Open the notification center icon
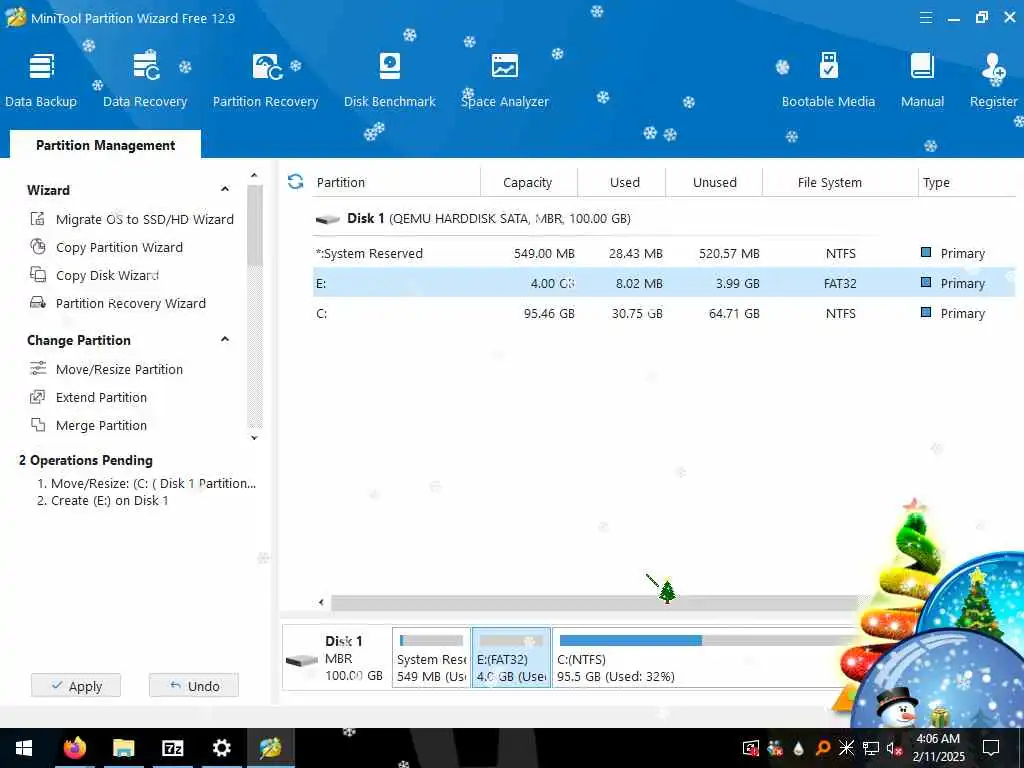The image size is (1024, 768). click(991, 747)
